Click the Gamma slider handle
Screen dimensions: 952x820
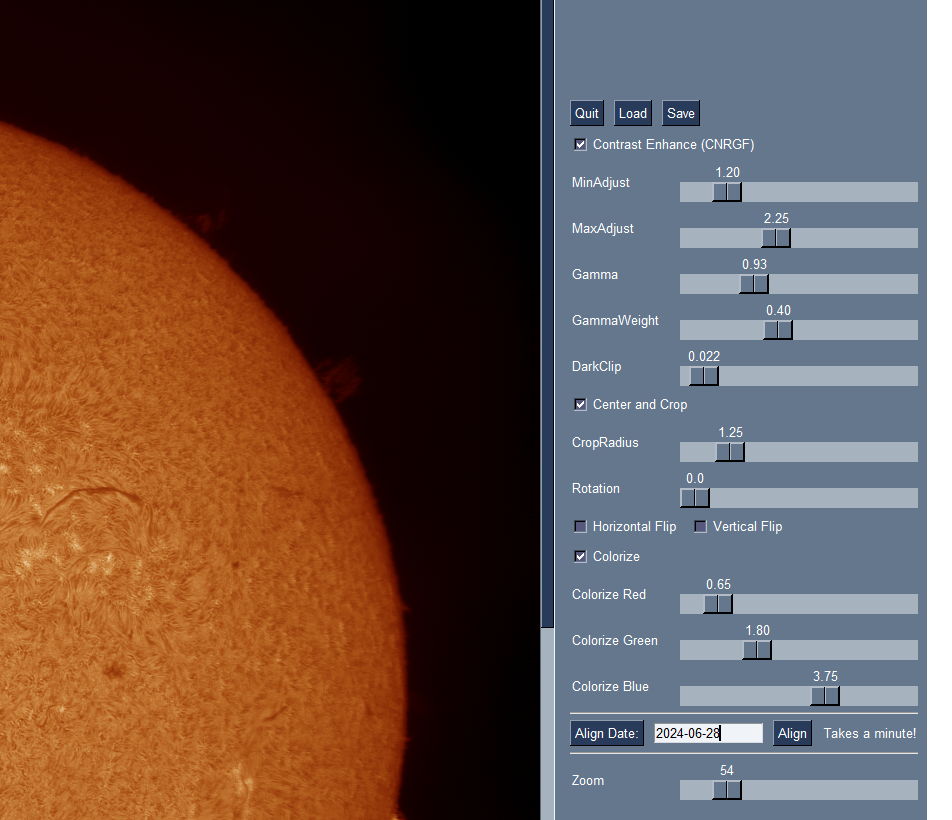[x=754, y=284]
